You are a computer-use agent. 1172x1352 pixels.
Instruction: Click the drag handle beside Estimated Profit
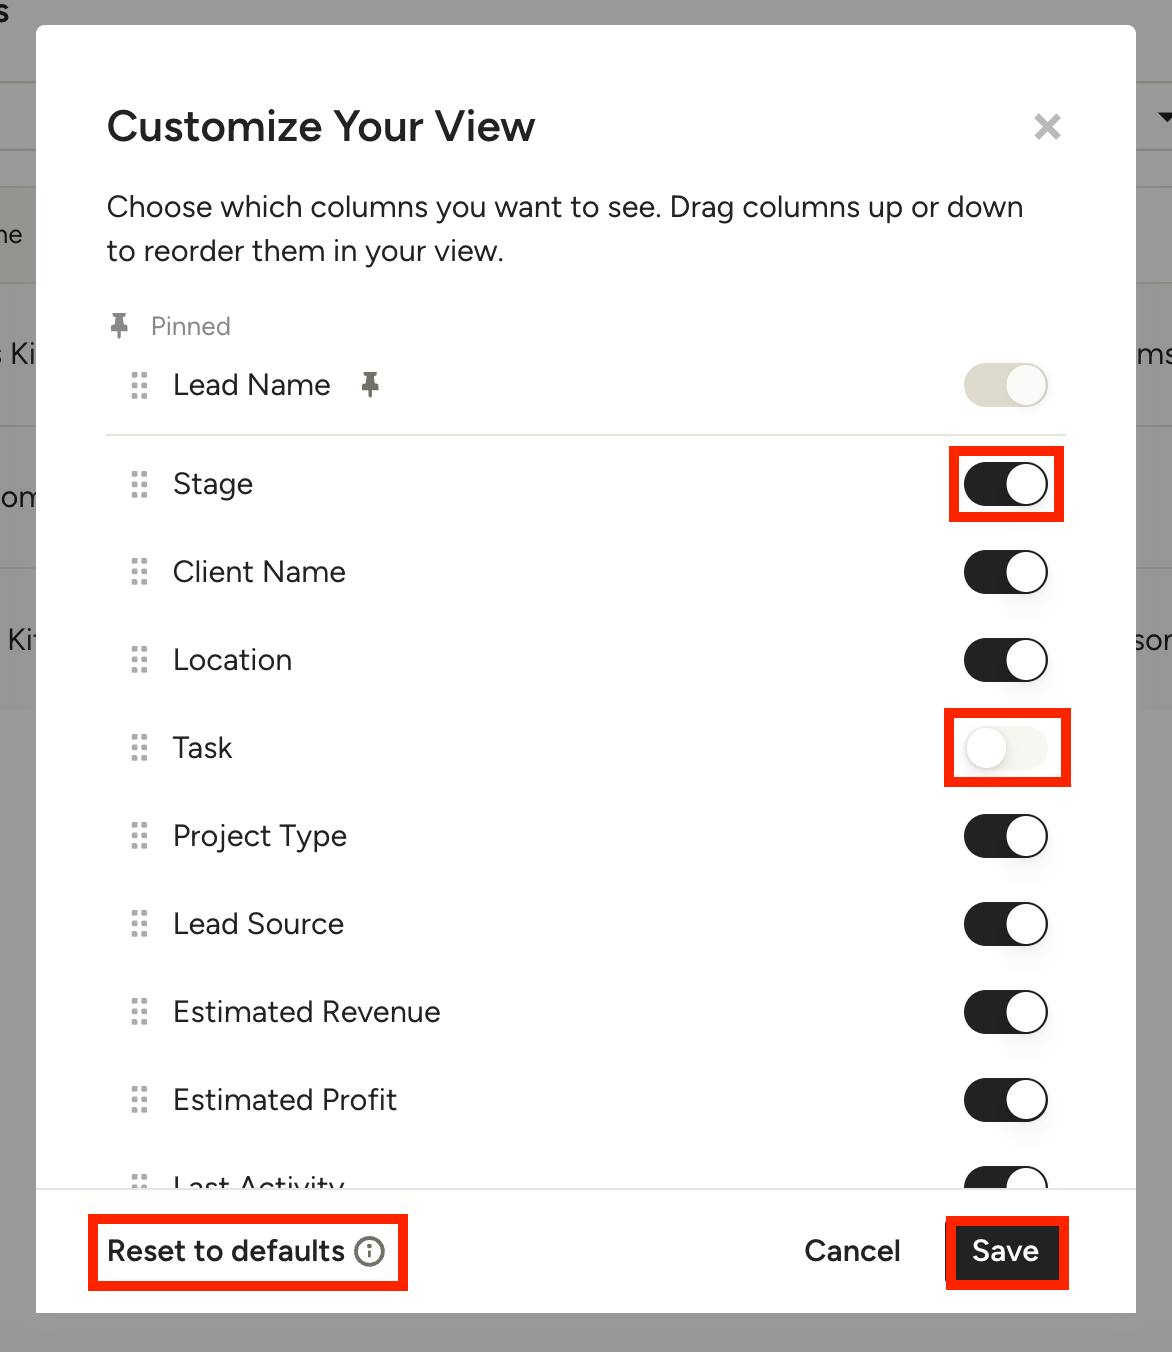139,1100
